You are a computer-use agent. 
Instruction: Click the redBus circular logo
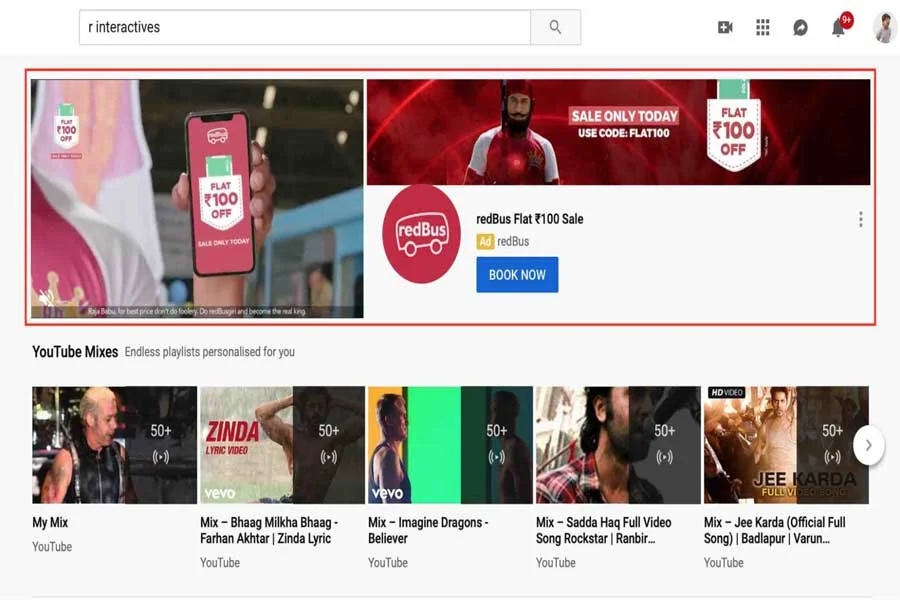421,233
